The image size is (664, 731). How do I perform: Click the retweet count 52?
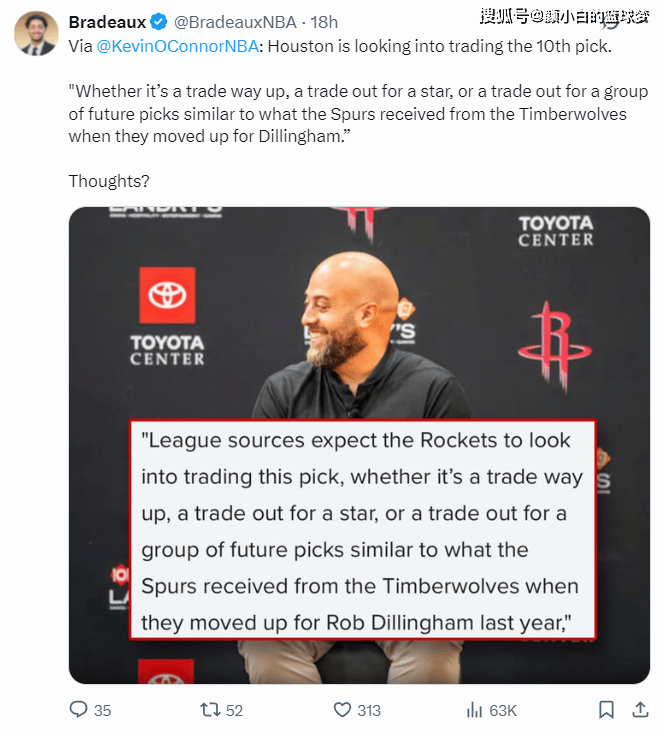(x=235, y=710)
